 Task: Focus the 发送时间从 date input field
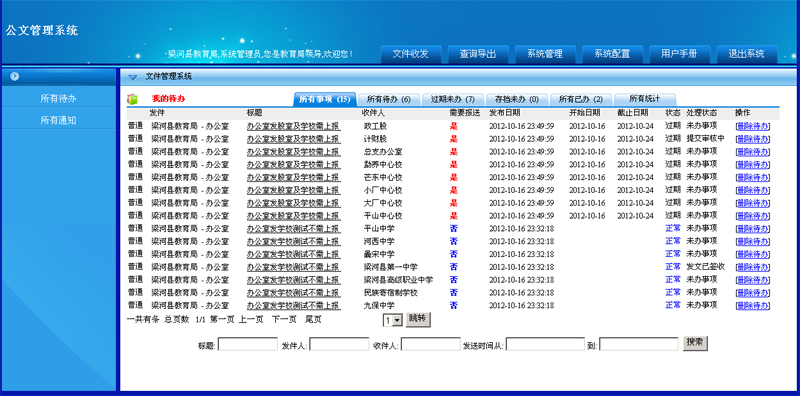545,344
